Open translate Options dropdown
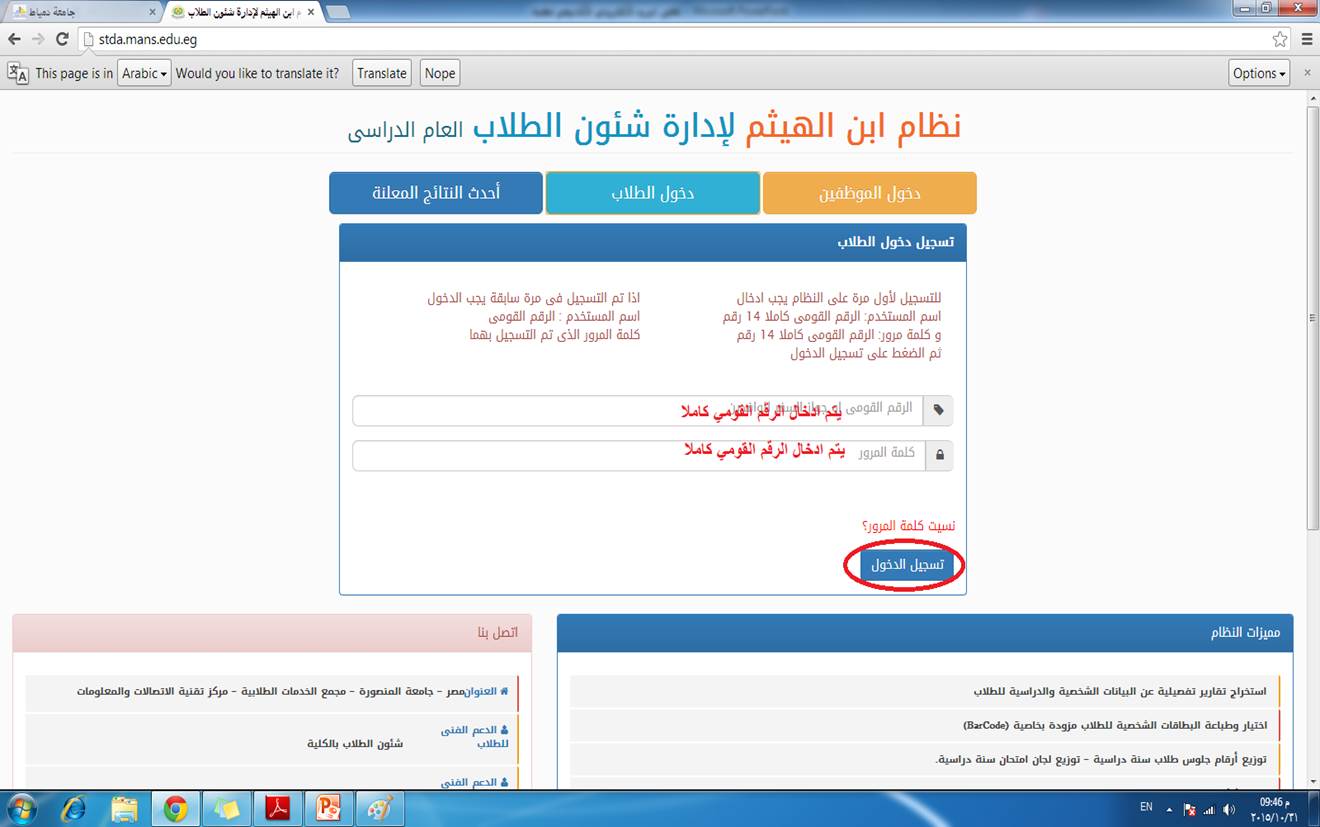 point(1259,73)
